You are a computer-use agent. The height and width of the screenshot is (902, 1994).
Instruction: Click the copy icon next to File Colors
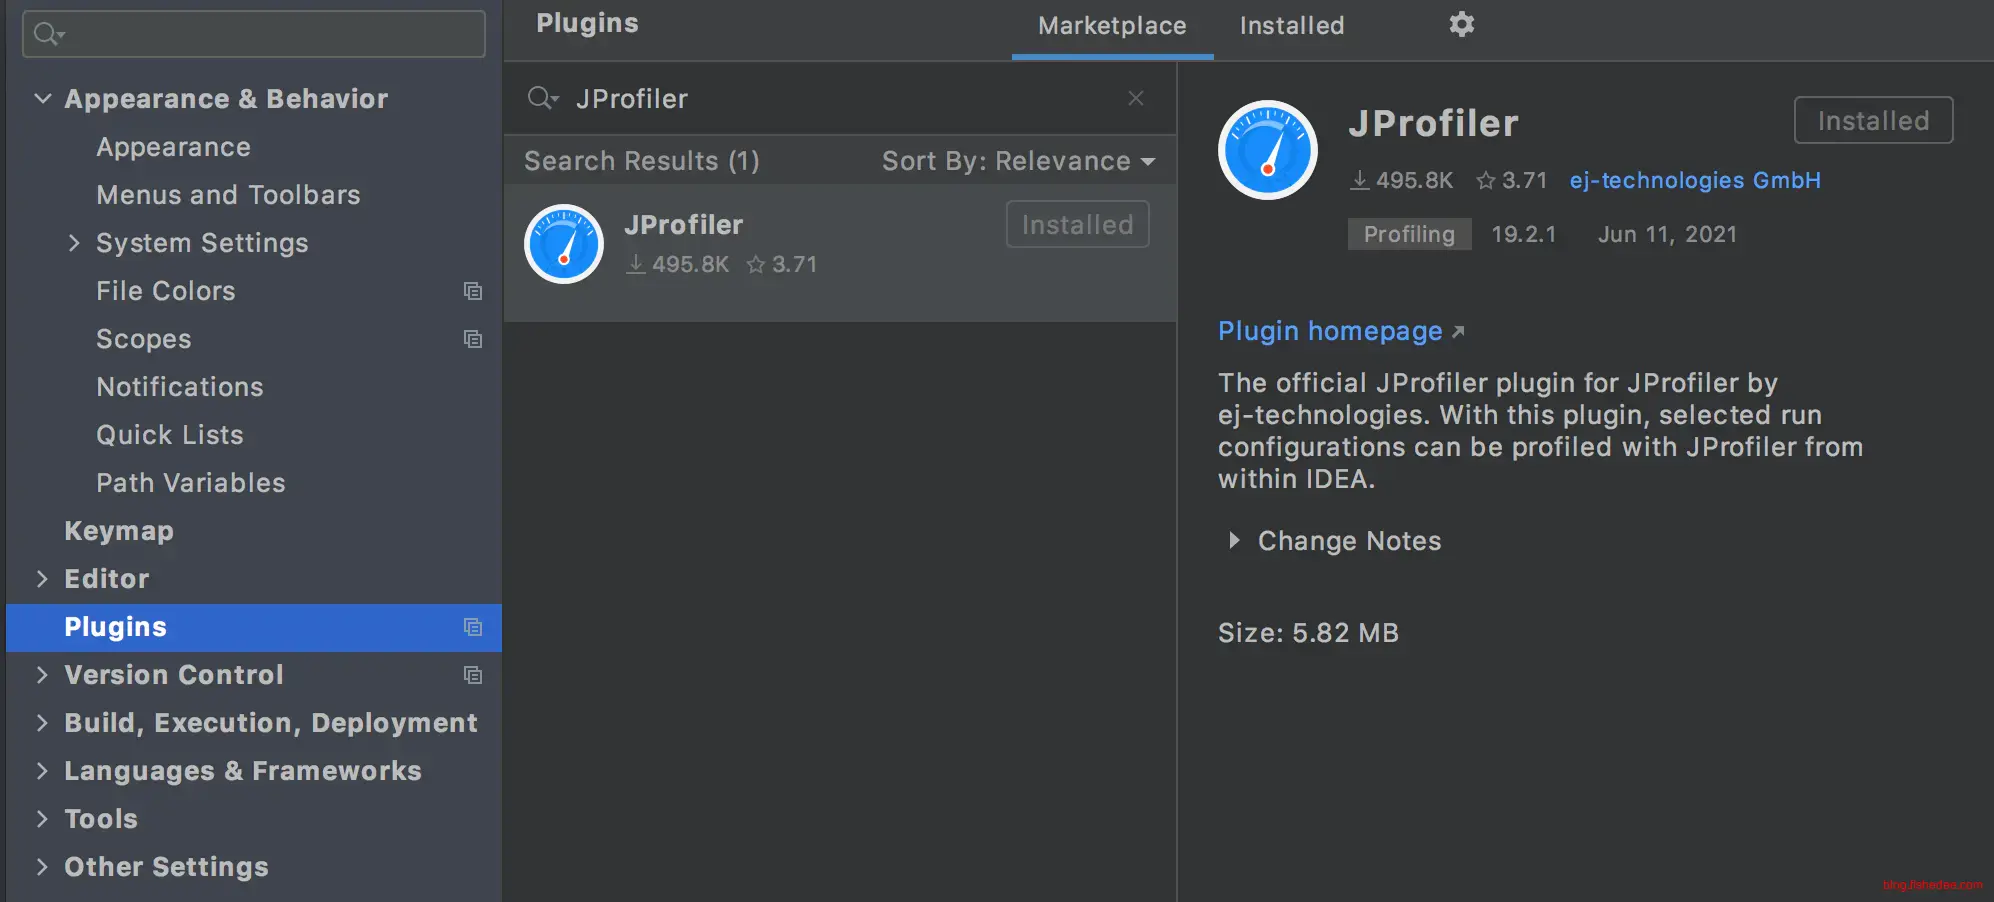[473, 291]
